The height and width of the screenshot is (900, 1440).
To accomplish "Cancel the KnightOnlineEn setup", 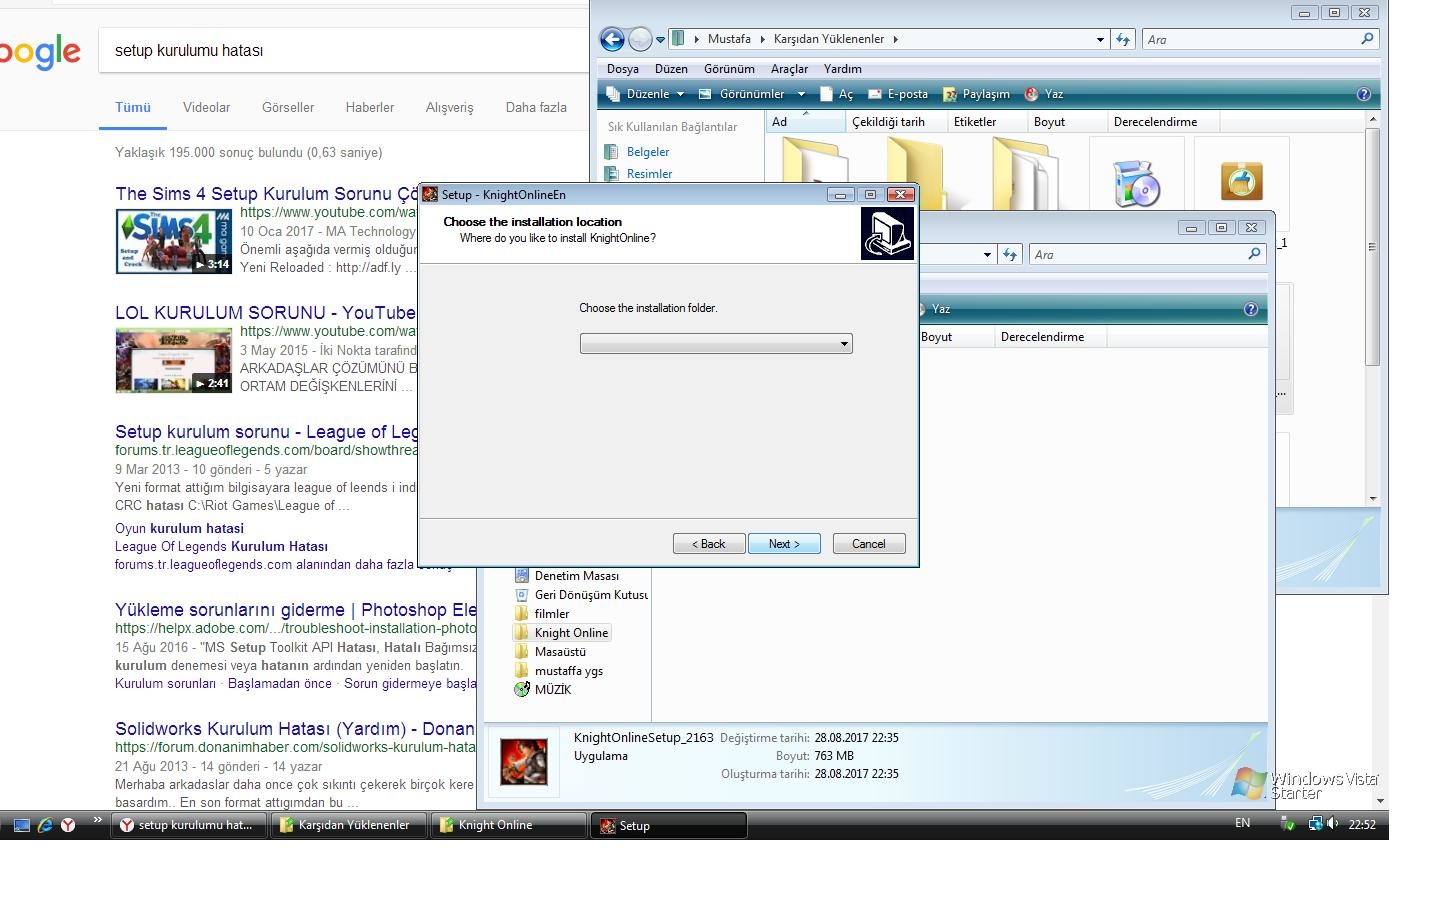I will click(x=868, y=544).
